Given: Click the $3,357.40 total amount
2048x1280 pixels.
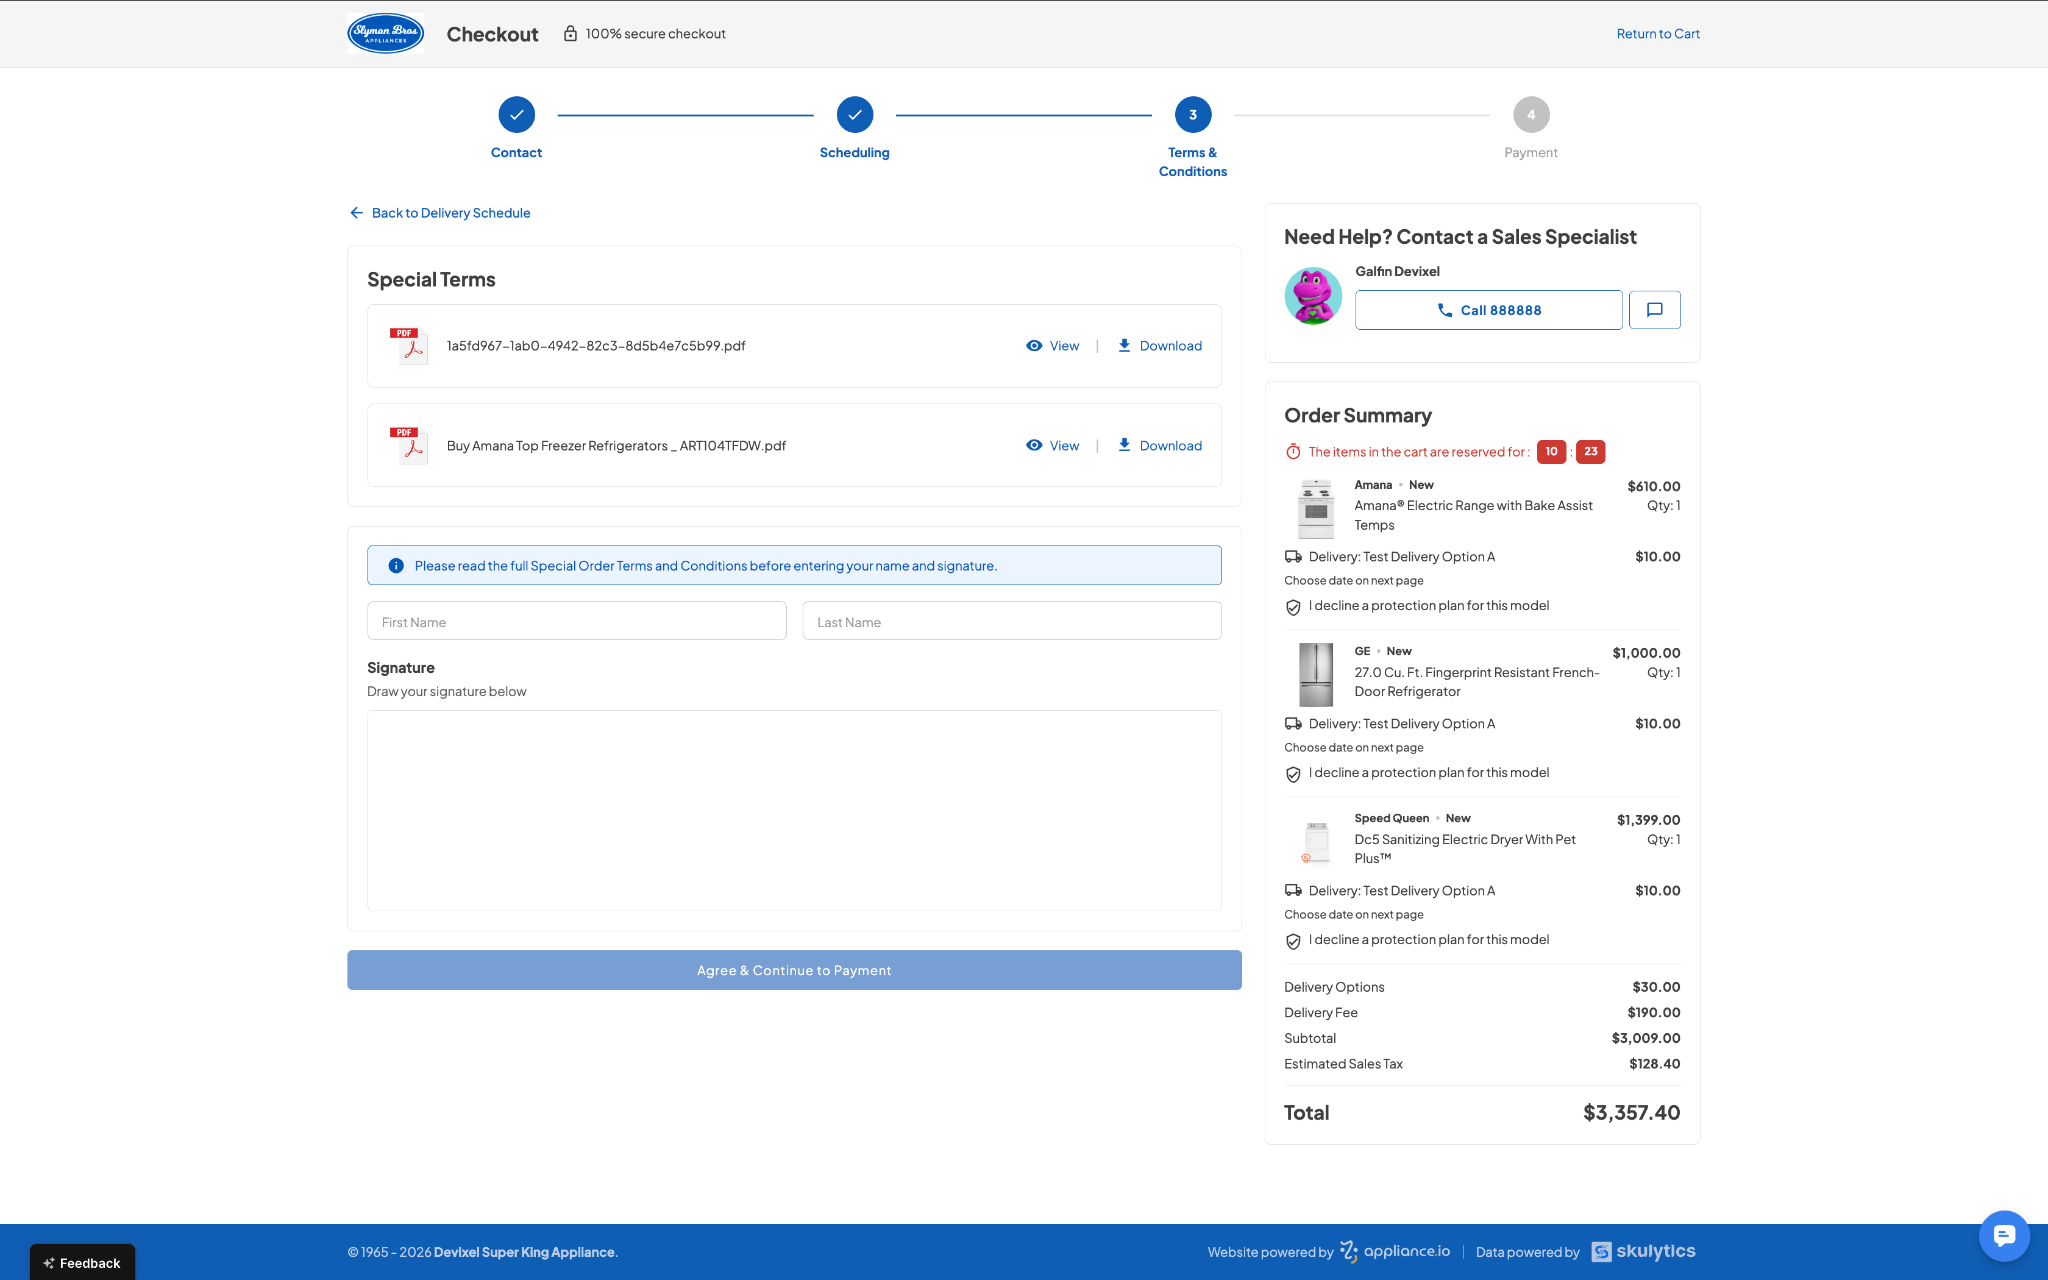Looking at the screenshot, I should tap(1631, 1113).
